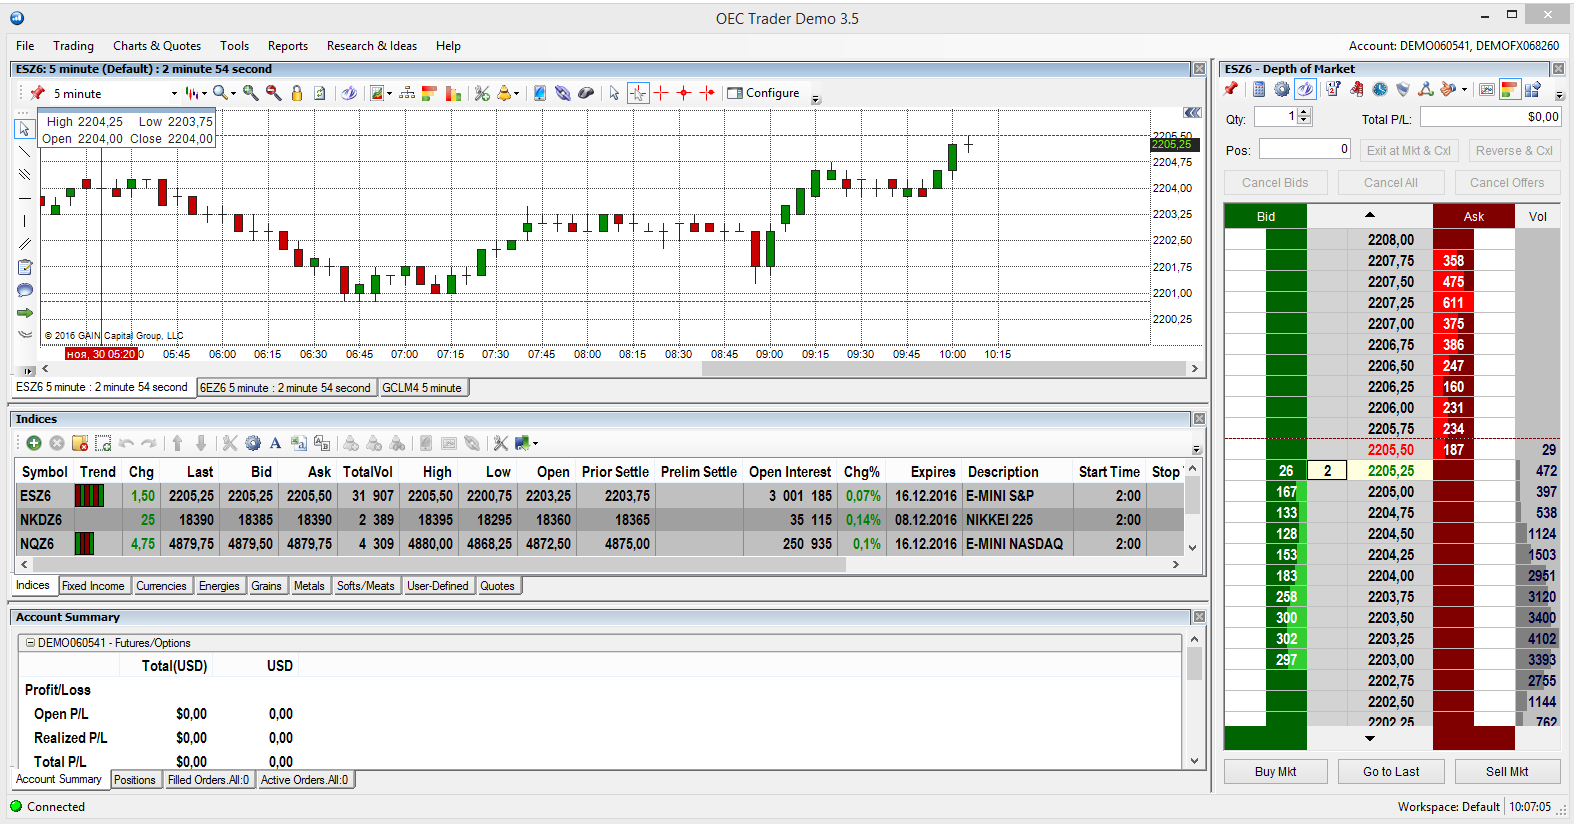
Task: Toggle the pin icon on Depth of Market toolbar
Action: pos(1232,89)
